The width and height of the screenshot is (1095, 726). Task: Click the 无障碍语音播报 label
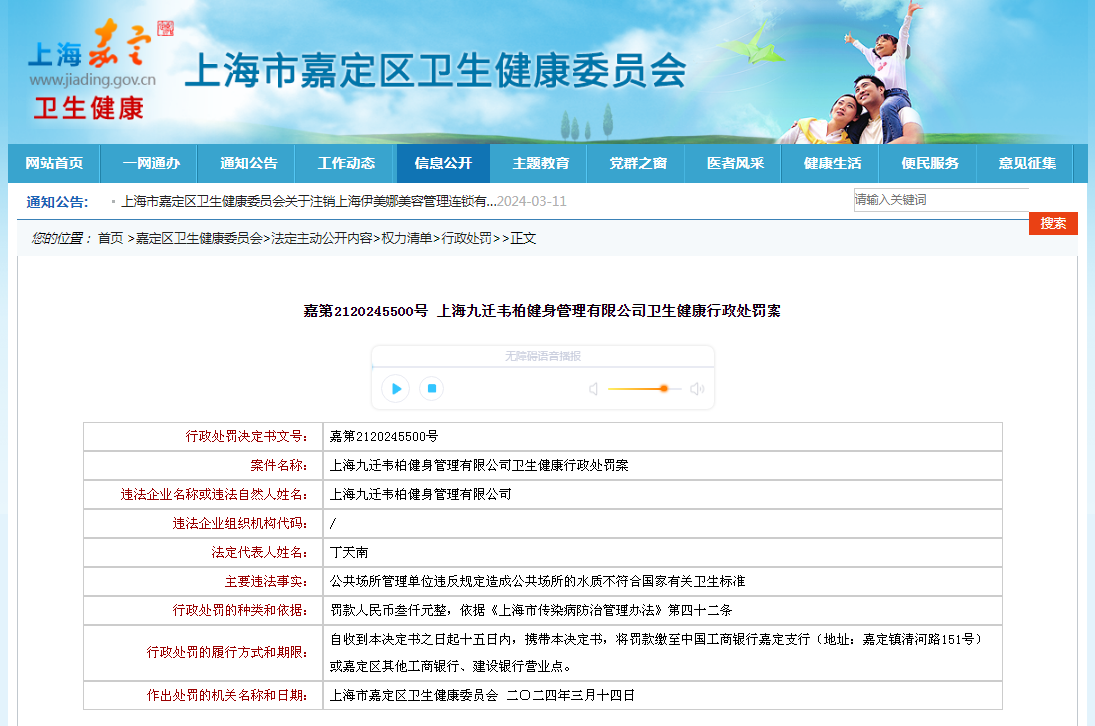tap(543, 356)
